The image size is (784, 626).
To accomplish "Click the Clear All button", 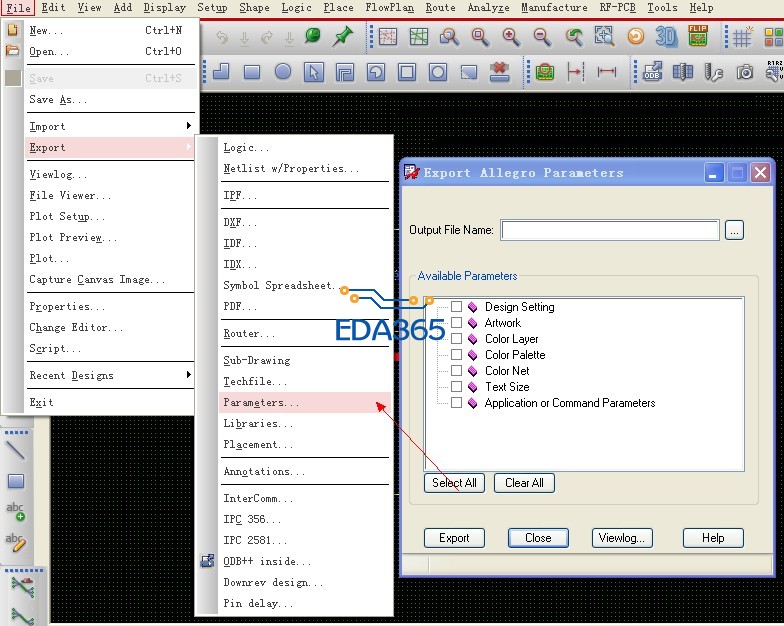I will coord(524,483).
